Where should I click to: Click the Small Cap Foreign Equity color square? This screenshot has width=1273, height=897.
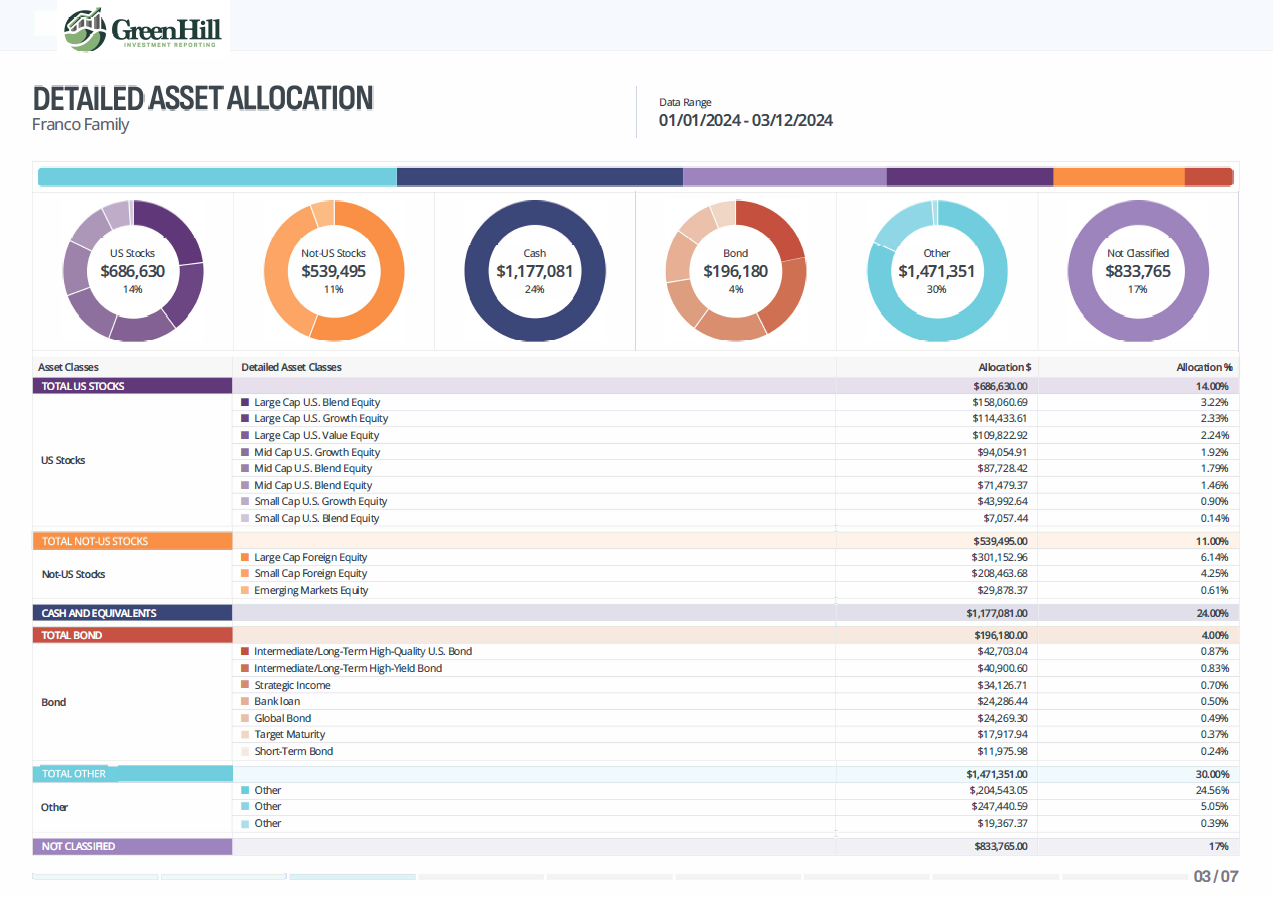[x=245, y=574]
